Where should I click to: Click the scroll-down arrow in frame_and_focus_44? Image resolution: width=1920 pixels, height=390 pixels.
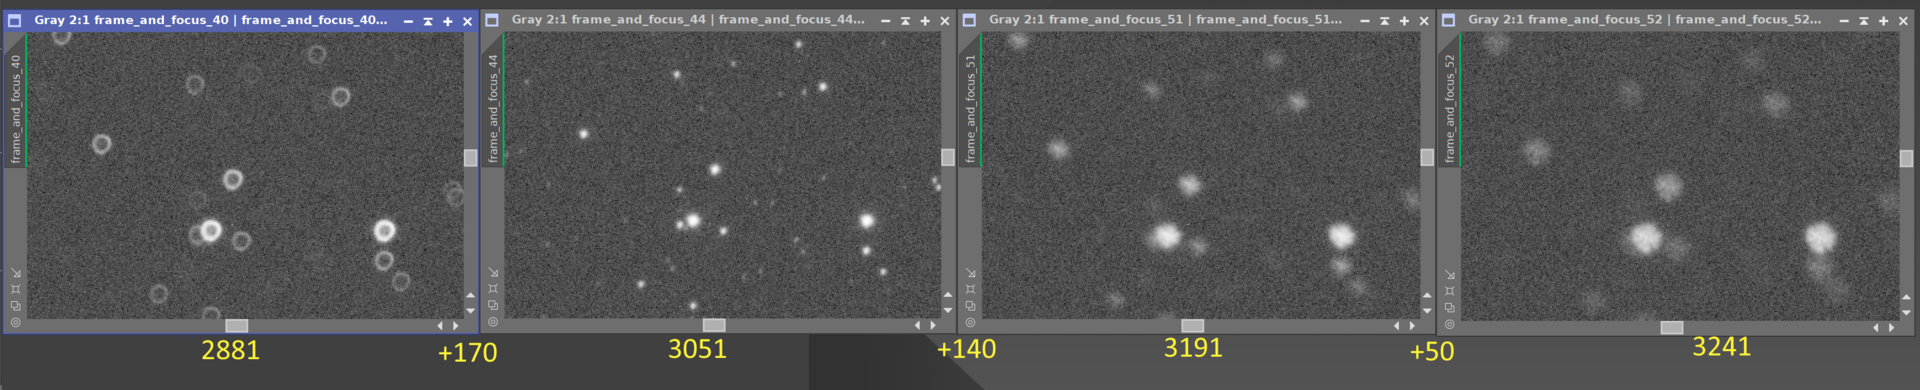click(x=948, y=311)
